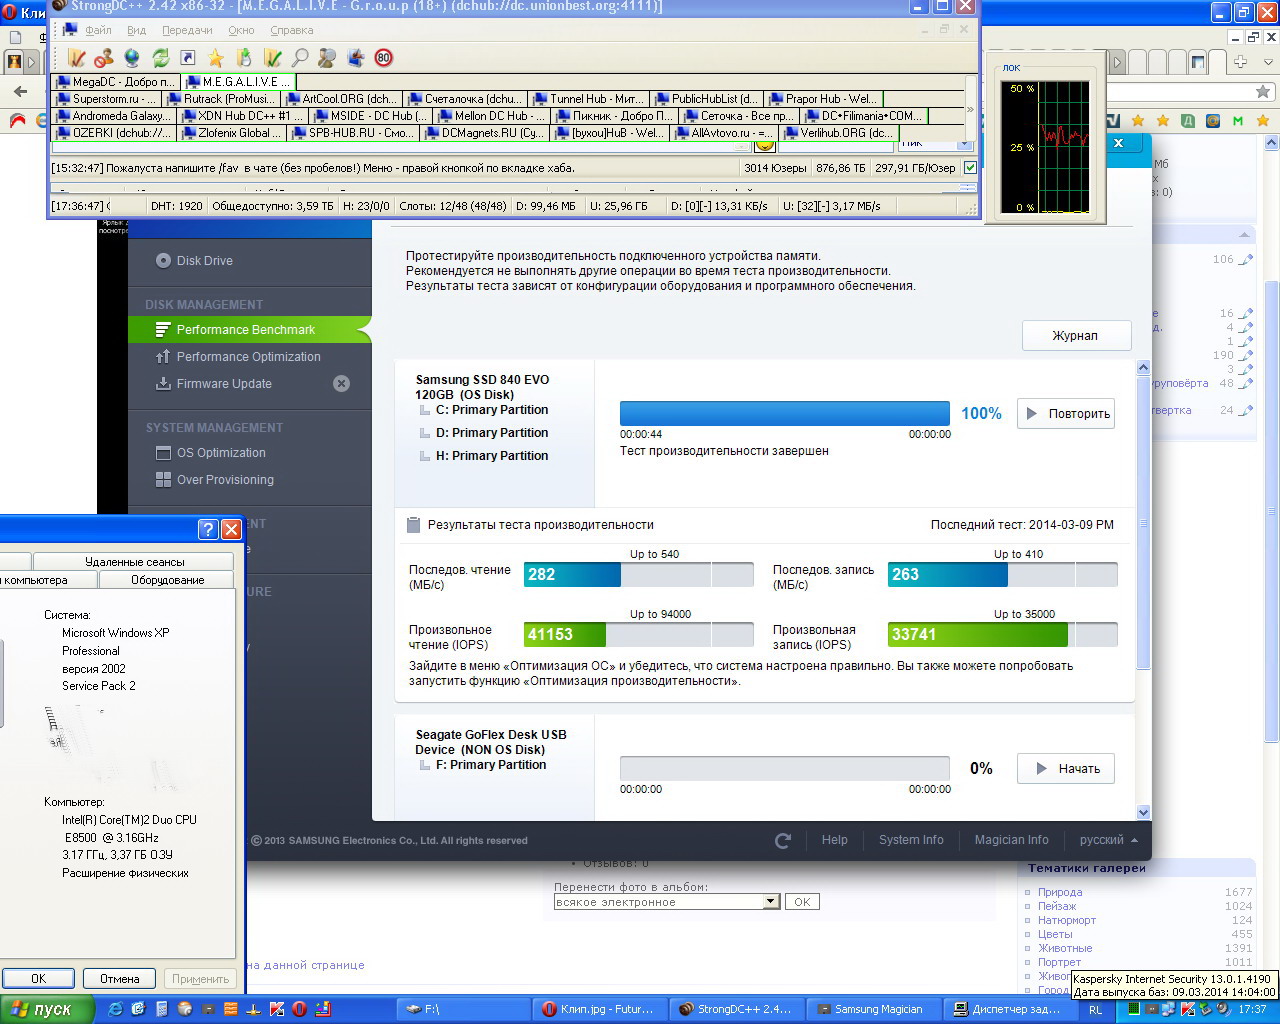The image size is (1280, 1024).
Task: Click Samsung Magician in the taskbar
Action: pyautogui.click(x=872, y=1009)
